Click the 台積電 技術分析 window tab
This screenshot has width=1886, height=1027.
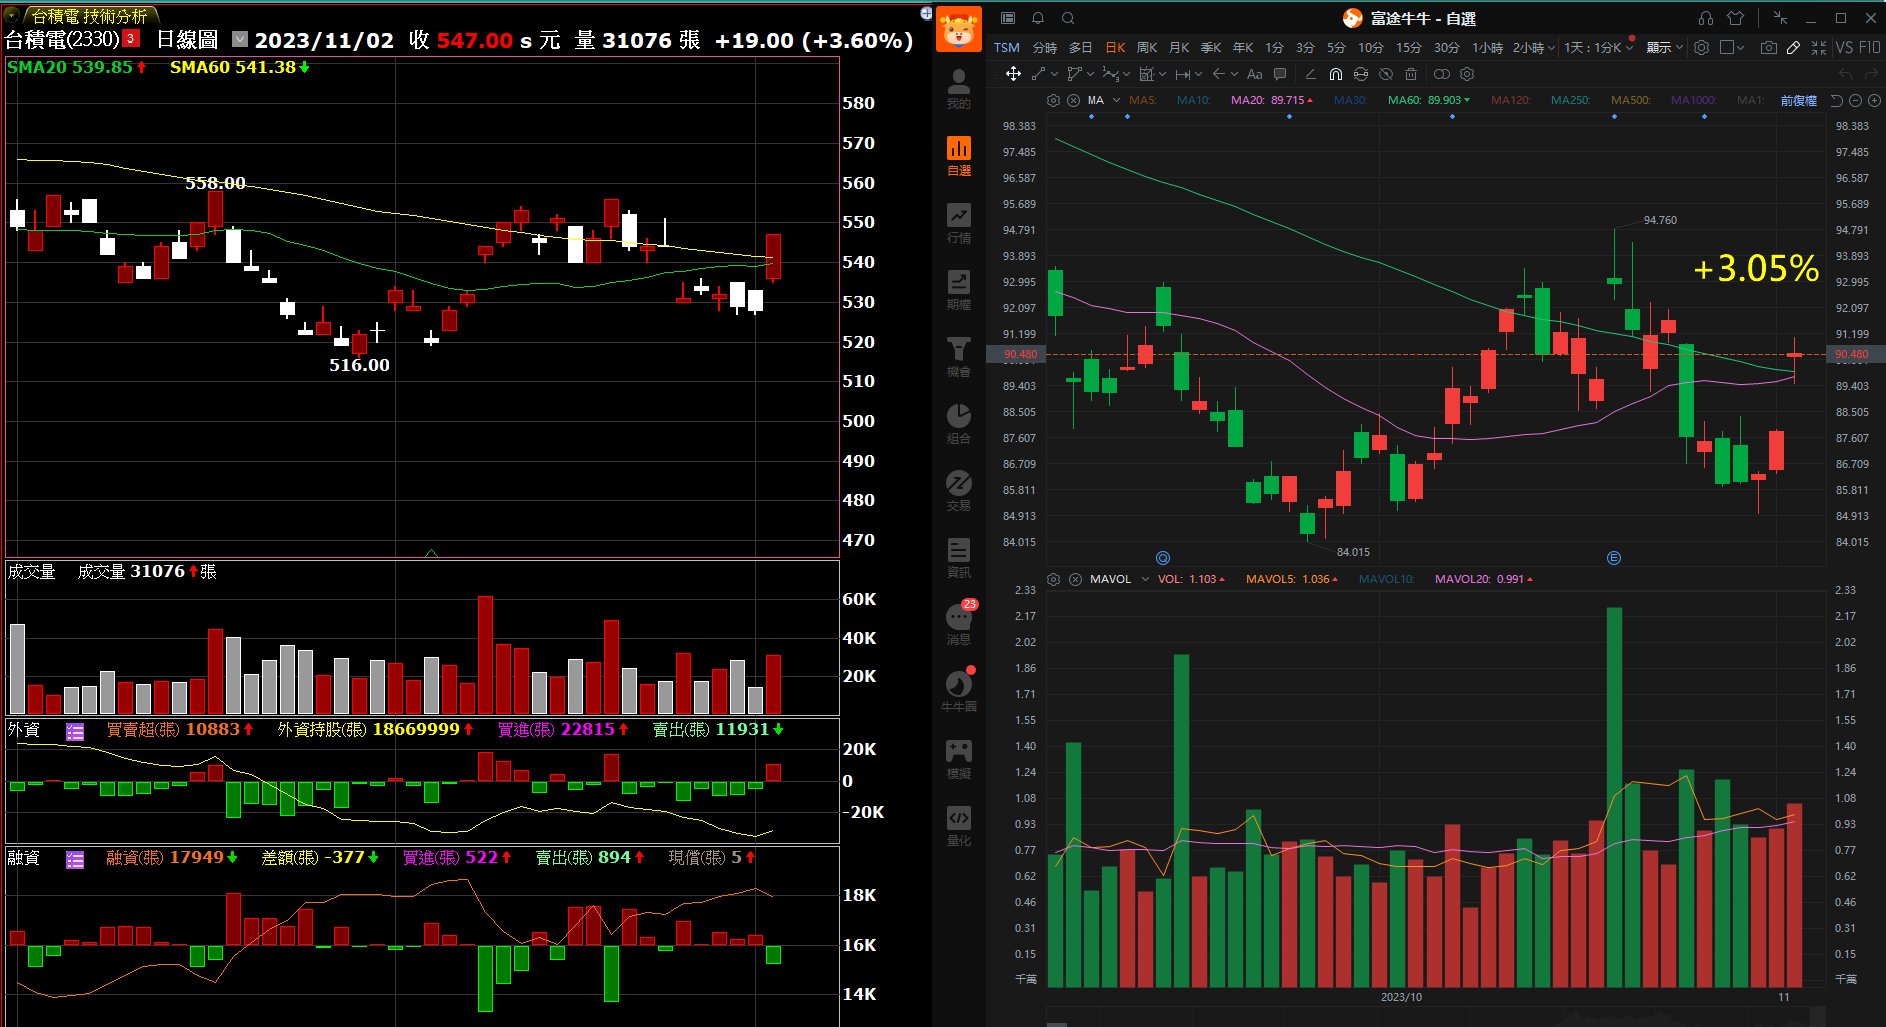click(90, 16)
